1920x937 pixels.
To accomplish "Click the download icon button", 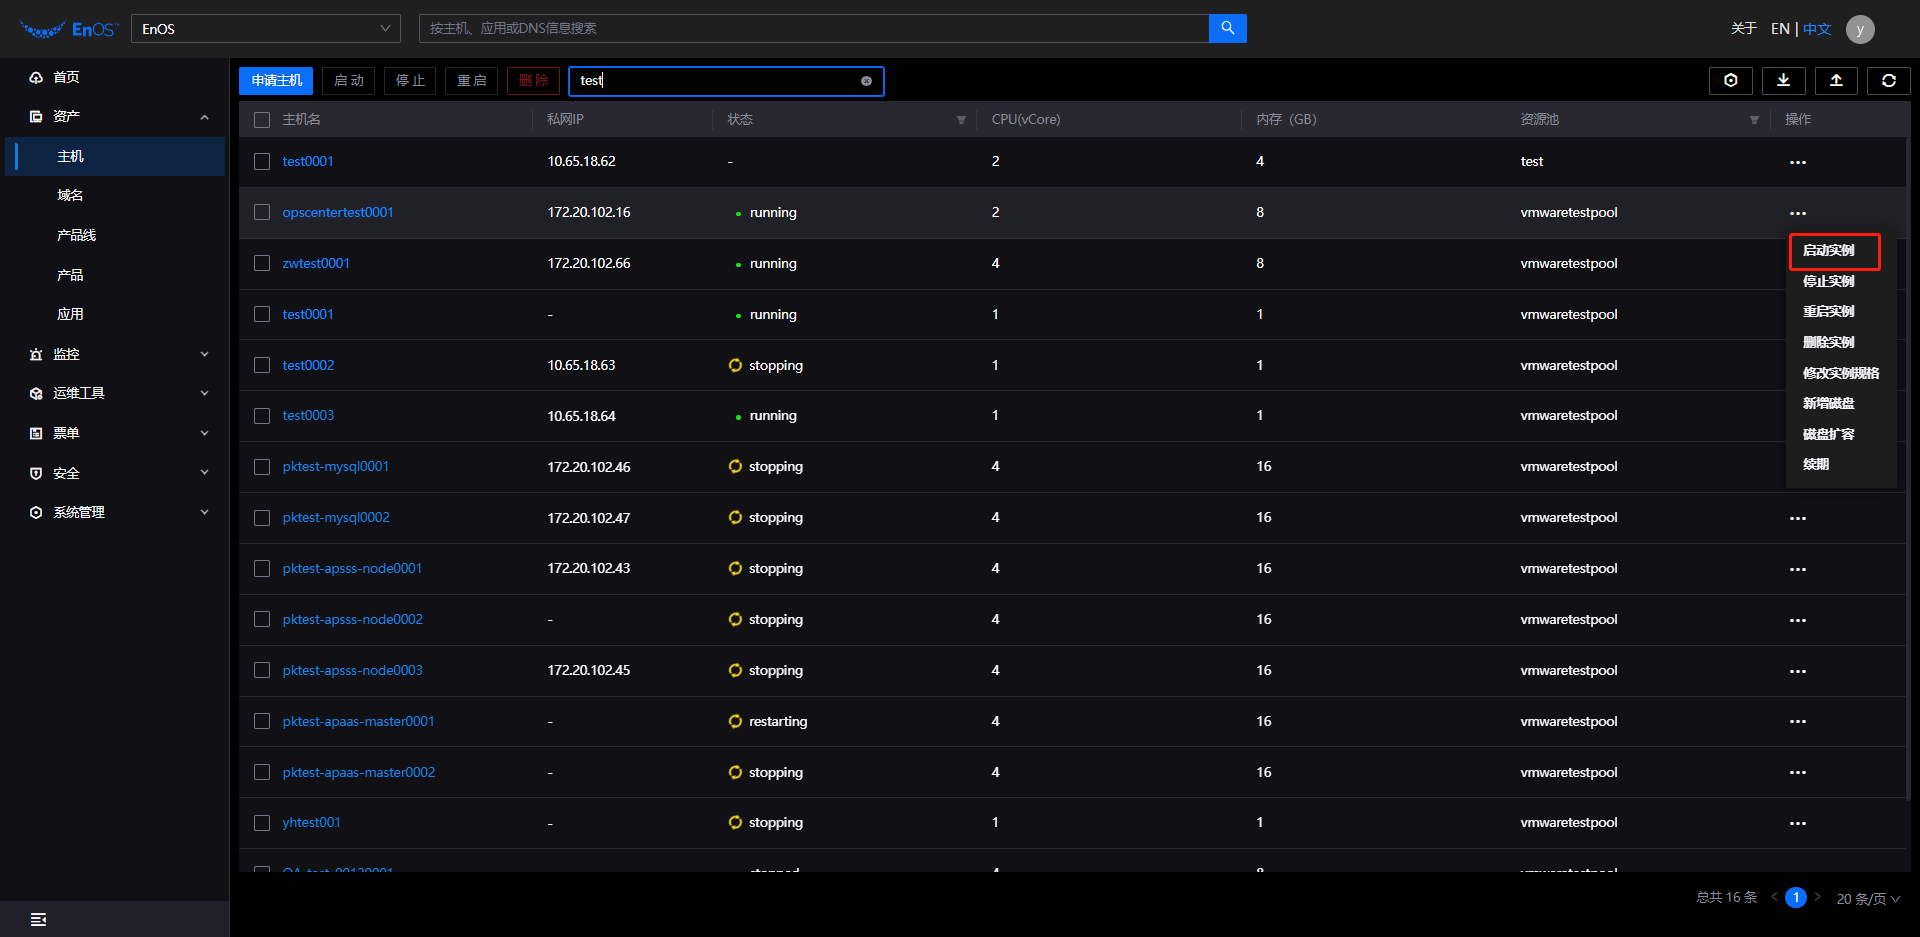I will point(1783,81).
